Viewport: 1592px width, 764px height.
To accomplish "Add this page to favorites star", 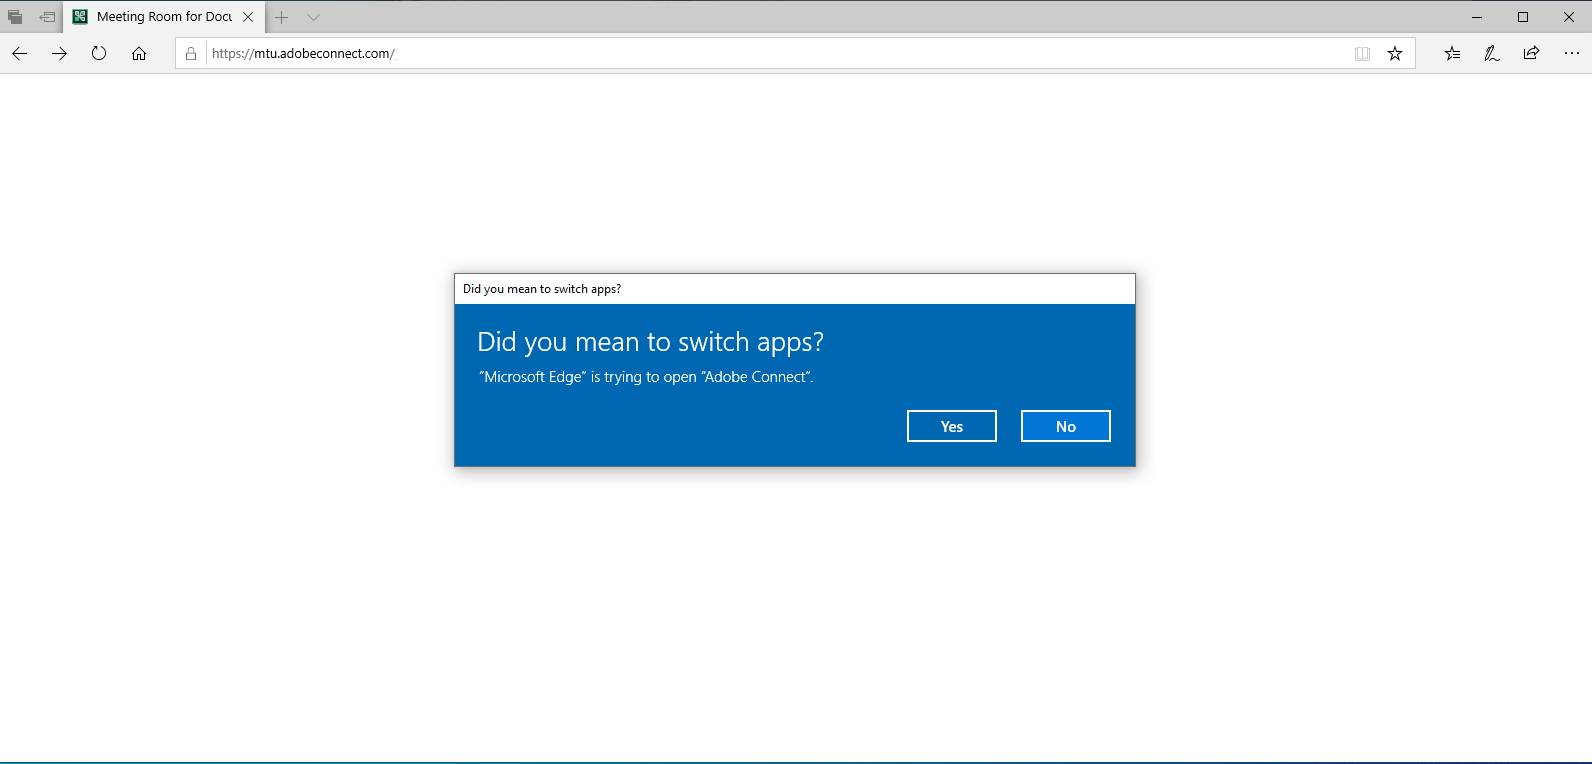I will pos(1395,53).
